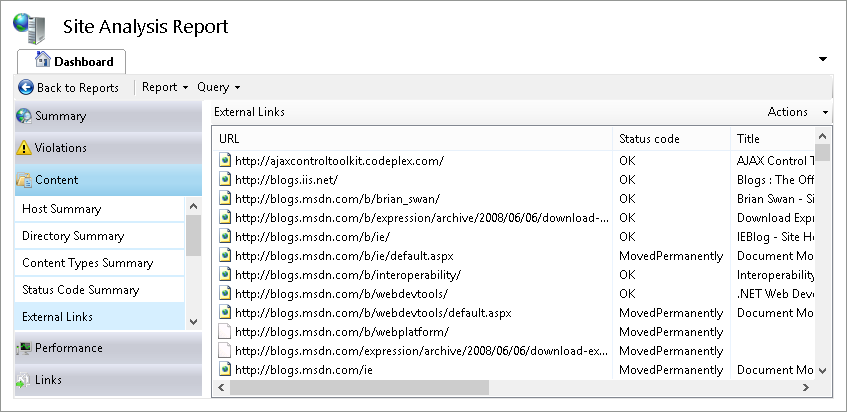Open tab list arrow at top right
847x412 pixels.
point(822,61)
